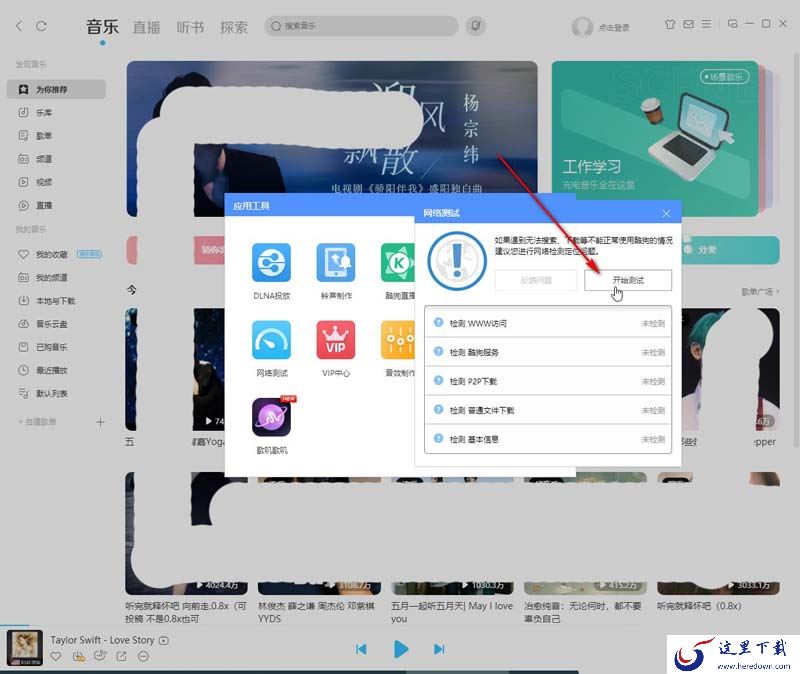Skip to next track
The height and width of the screenshot is (674, 800).
439,649
